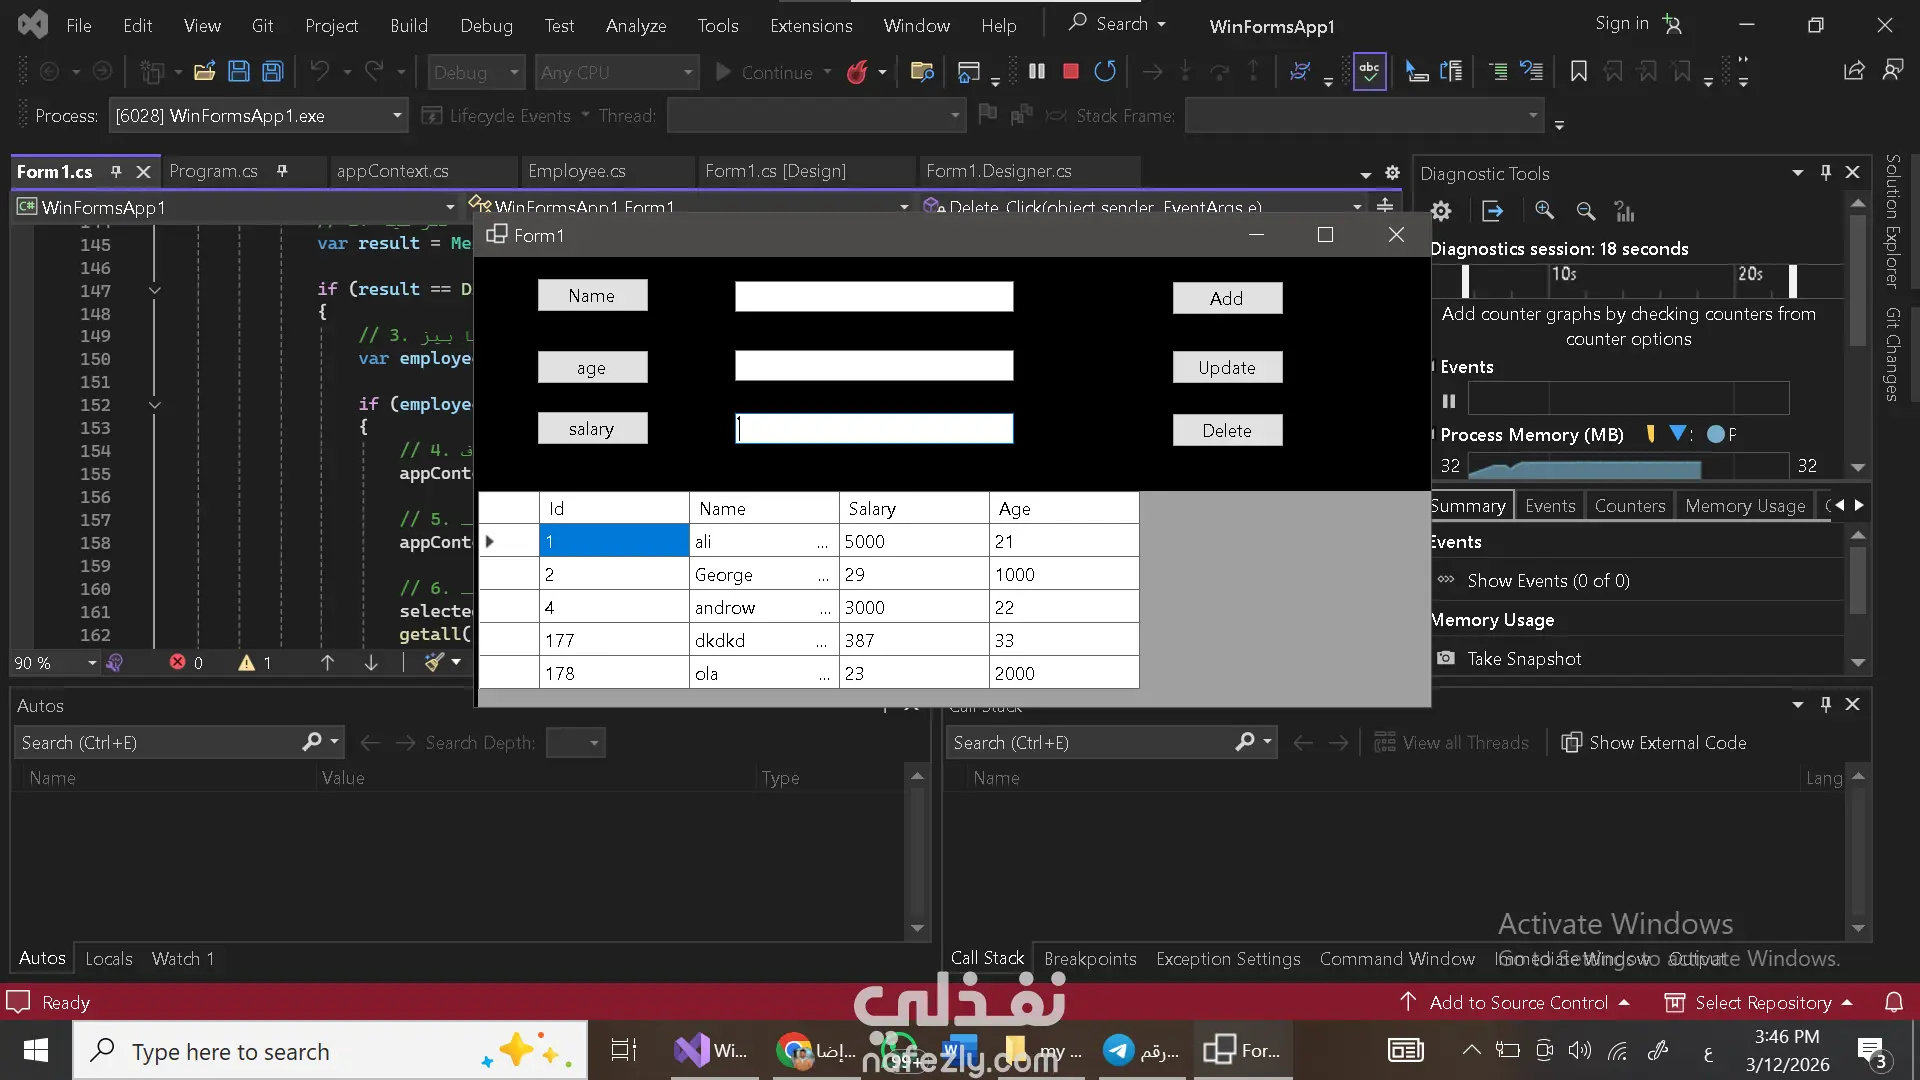
Task: Click the salary text input field
Action: coord(874,429)
